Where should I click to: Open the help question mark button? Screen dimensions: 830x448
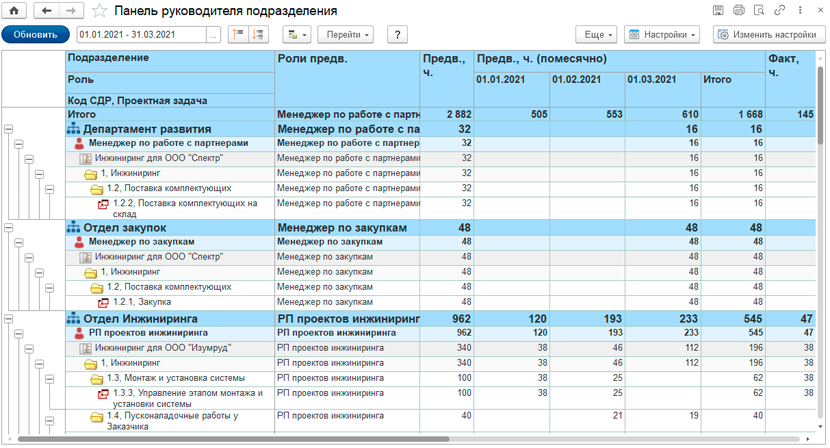397,34
